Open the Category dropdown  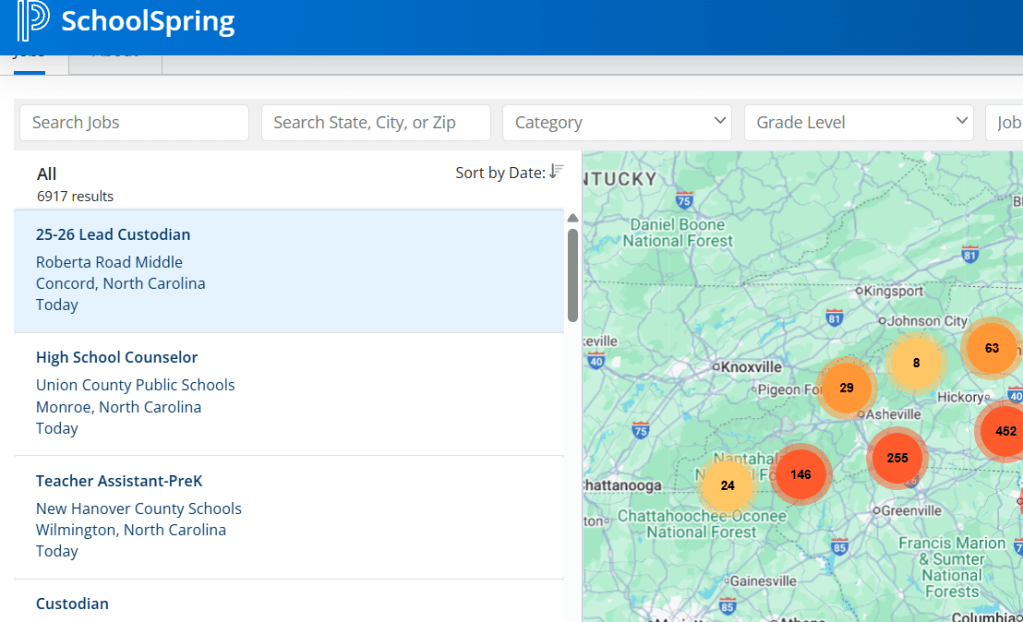pos(617,122)
